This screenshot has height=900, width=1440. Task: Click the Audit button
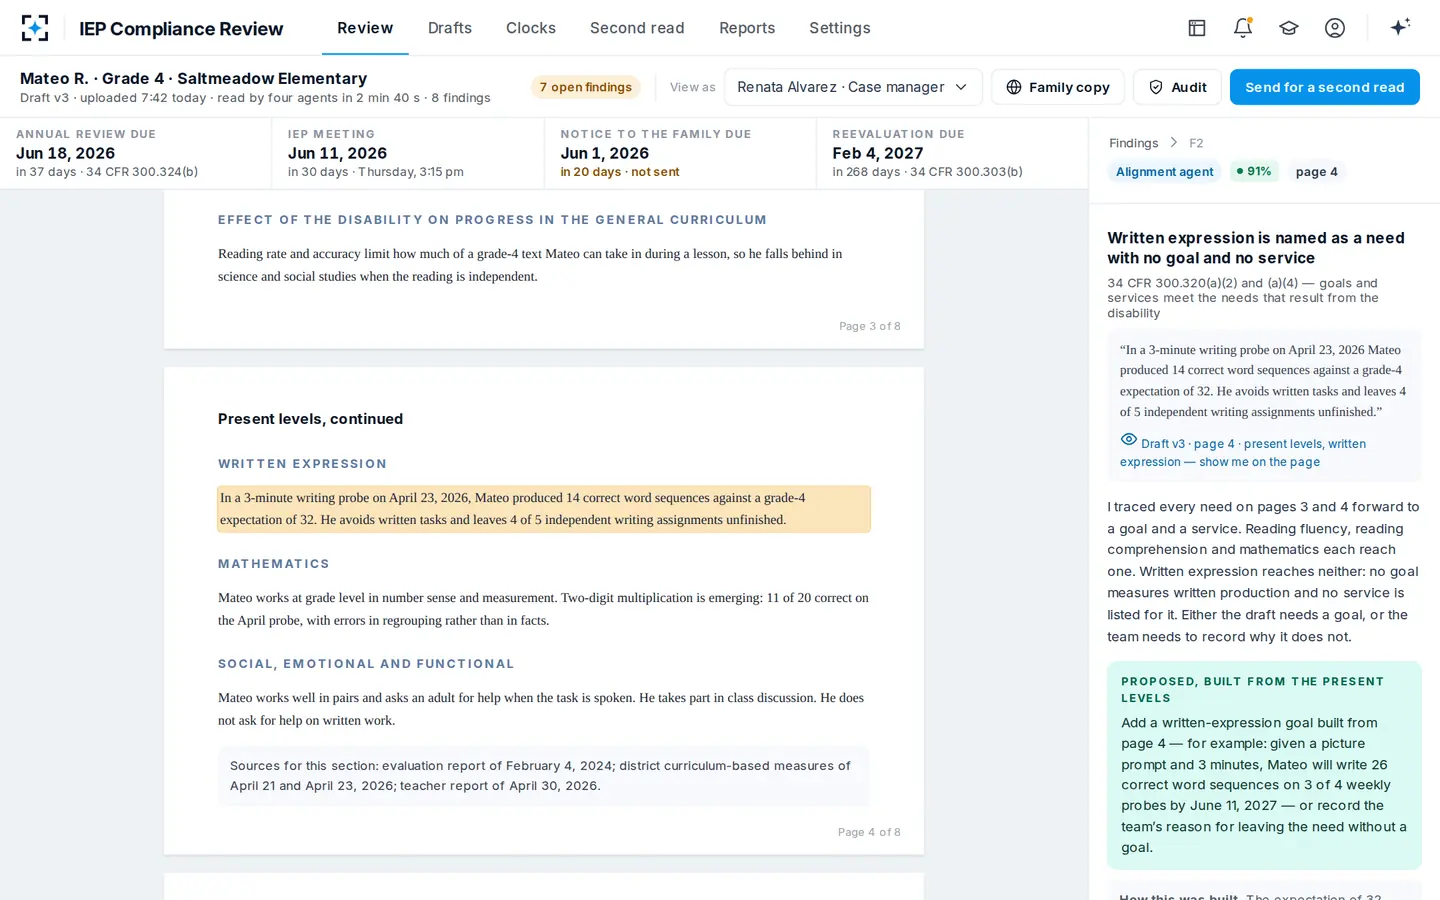point(1177,87)
